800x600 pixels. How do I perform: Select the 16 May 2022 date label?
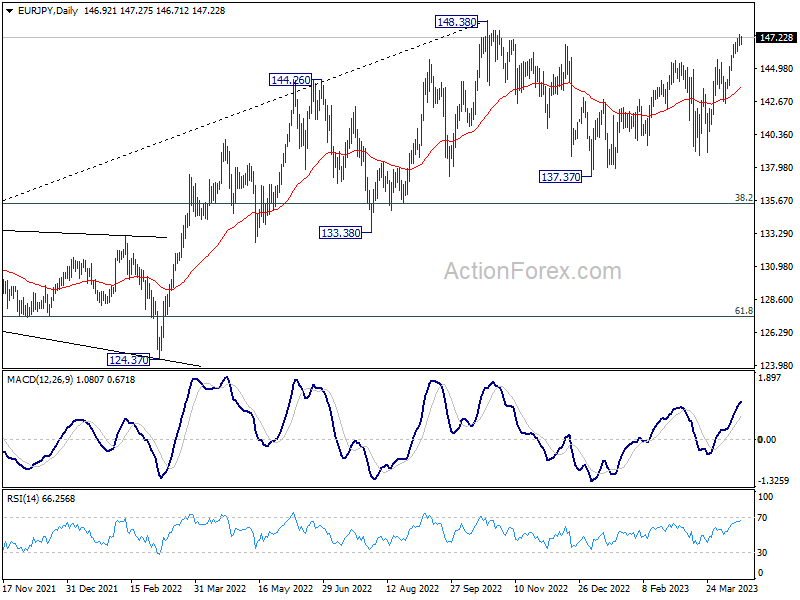[285, 588]
